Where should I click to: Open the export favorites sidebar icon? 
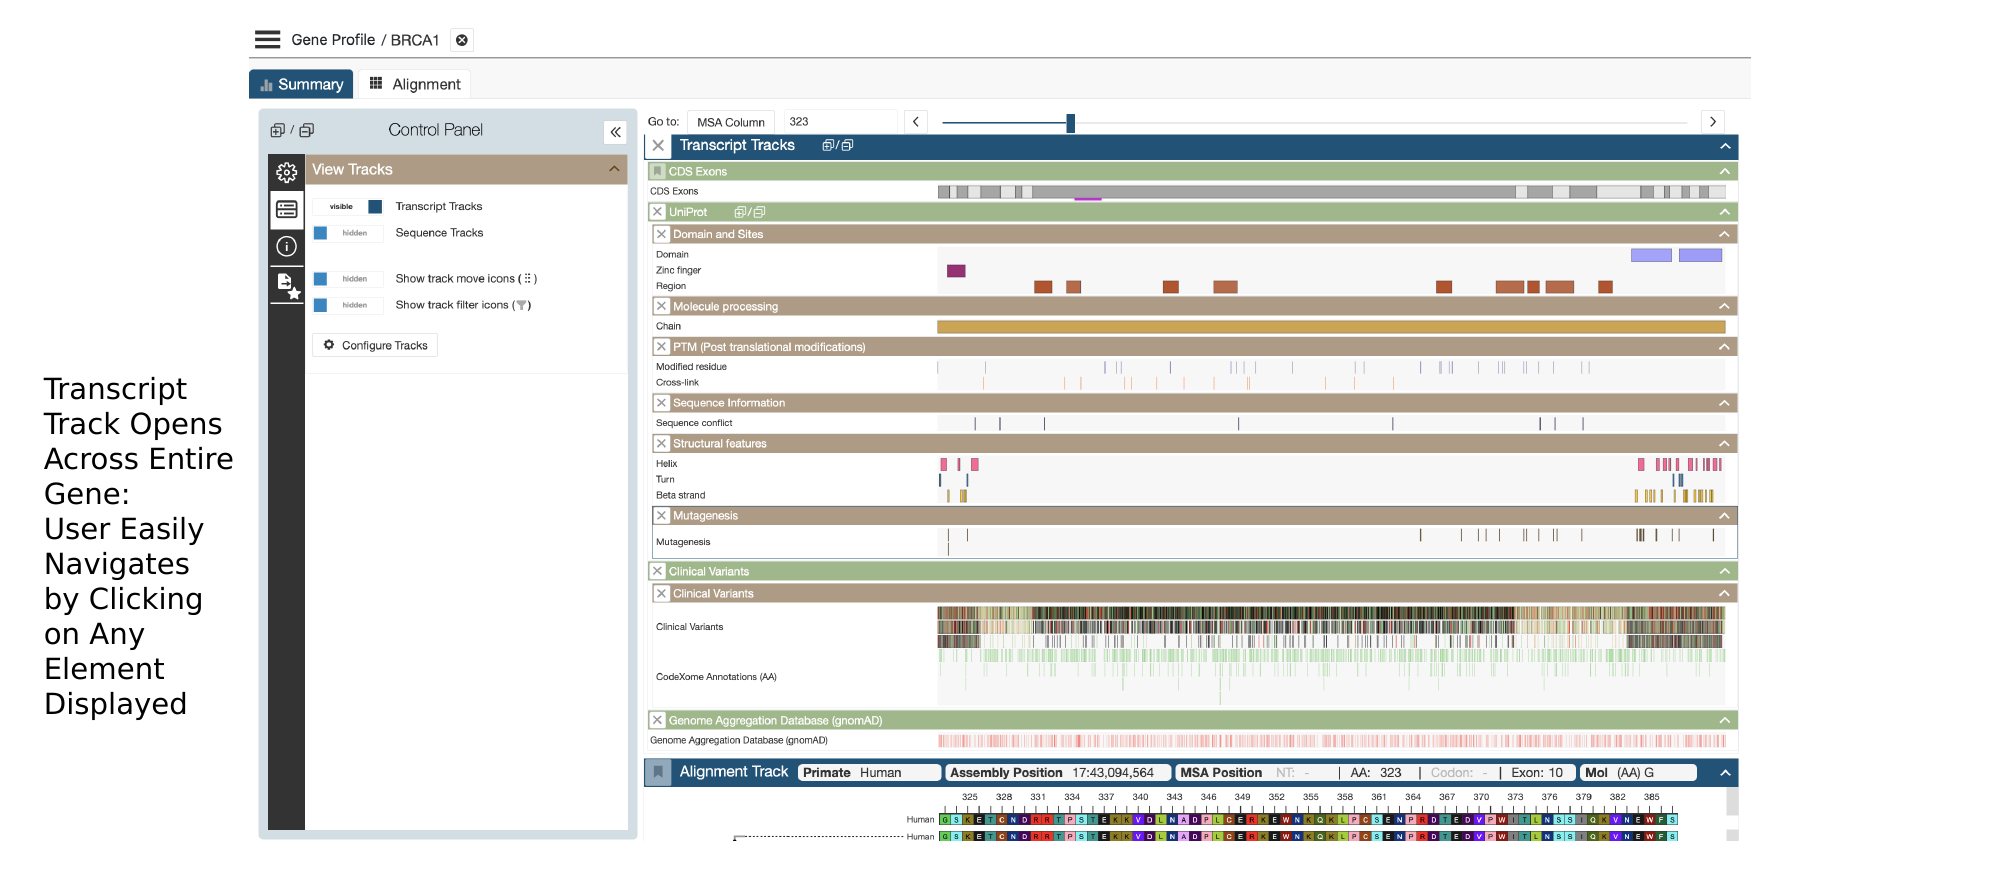287,285
